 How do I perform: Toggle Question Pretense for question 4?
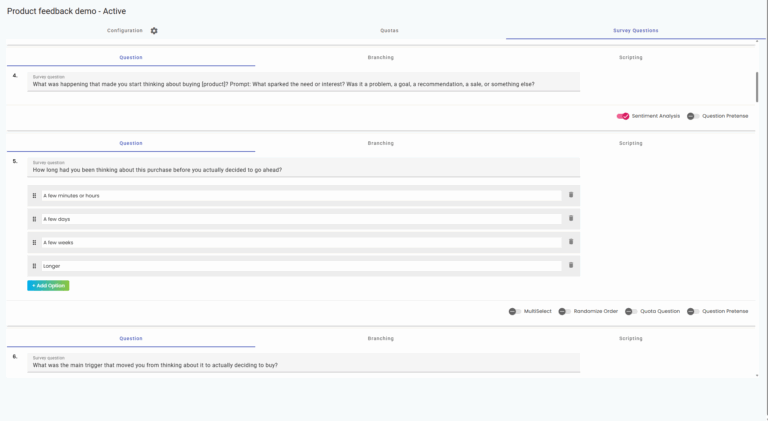[x=693, y=116]
